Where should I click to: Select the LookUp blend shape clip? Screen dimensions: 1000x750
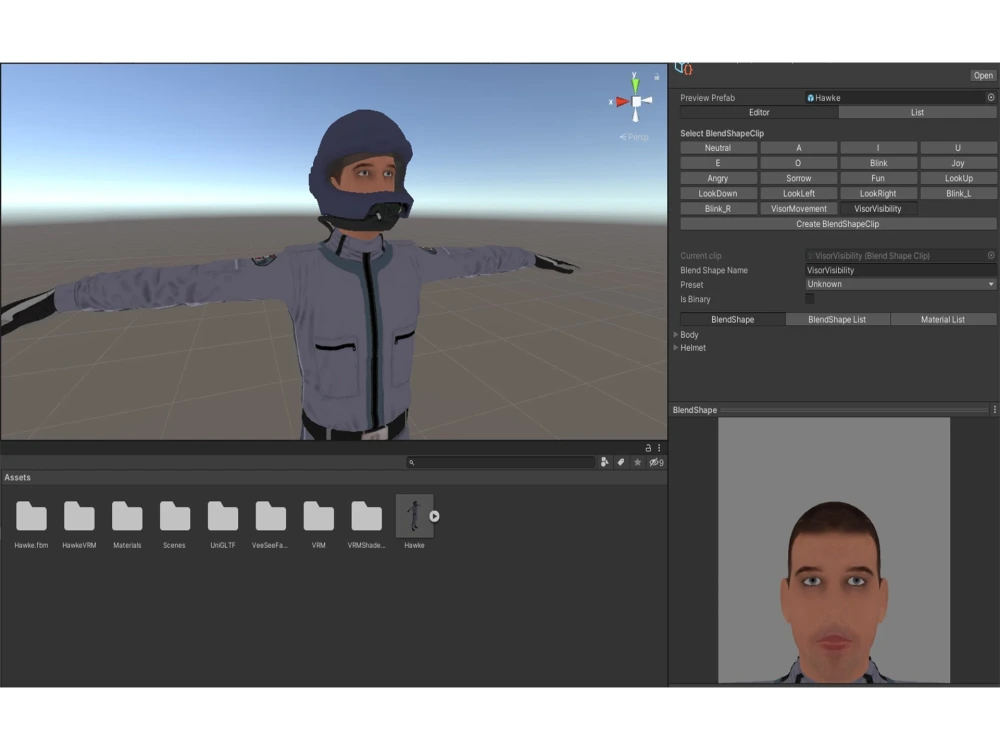pyautogui.click(x=958, y=178)
